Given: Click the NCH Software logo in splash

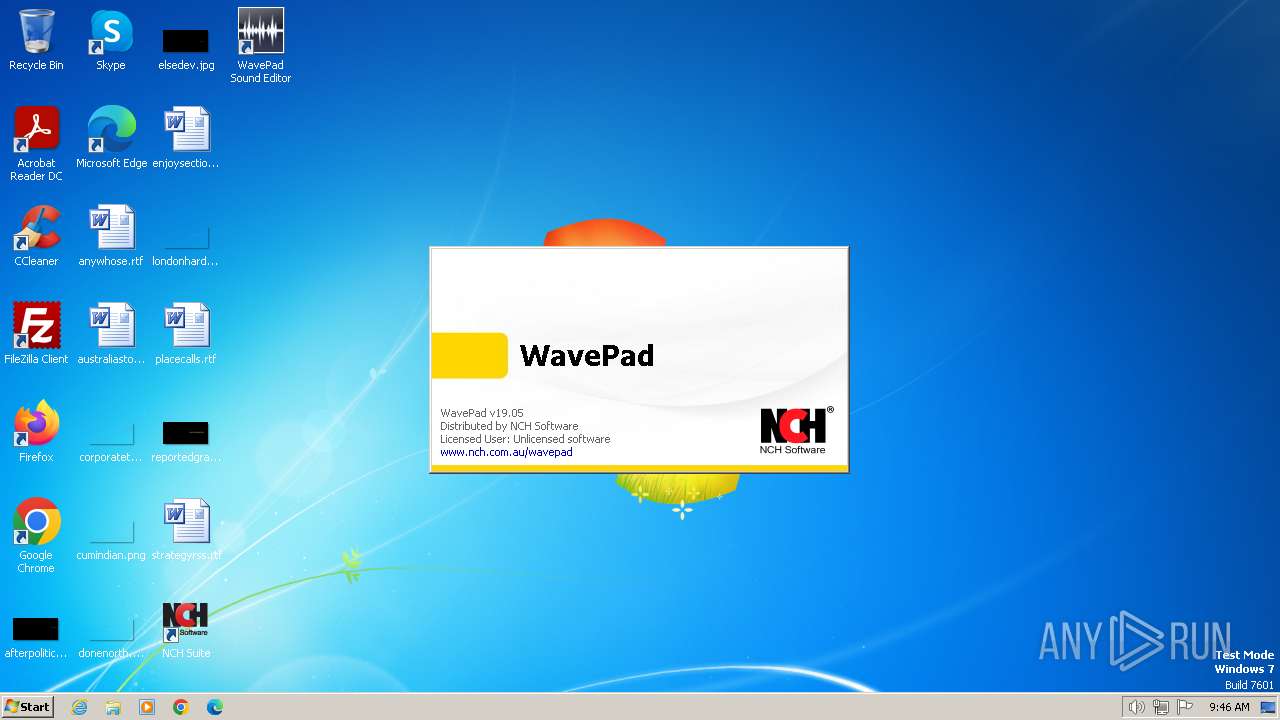Looking at the screenshot, I should tap(796, 430).
